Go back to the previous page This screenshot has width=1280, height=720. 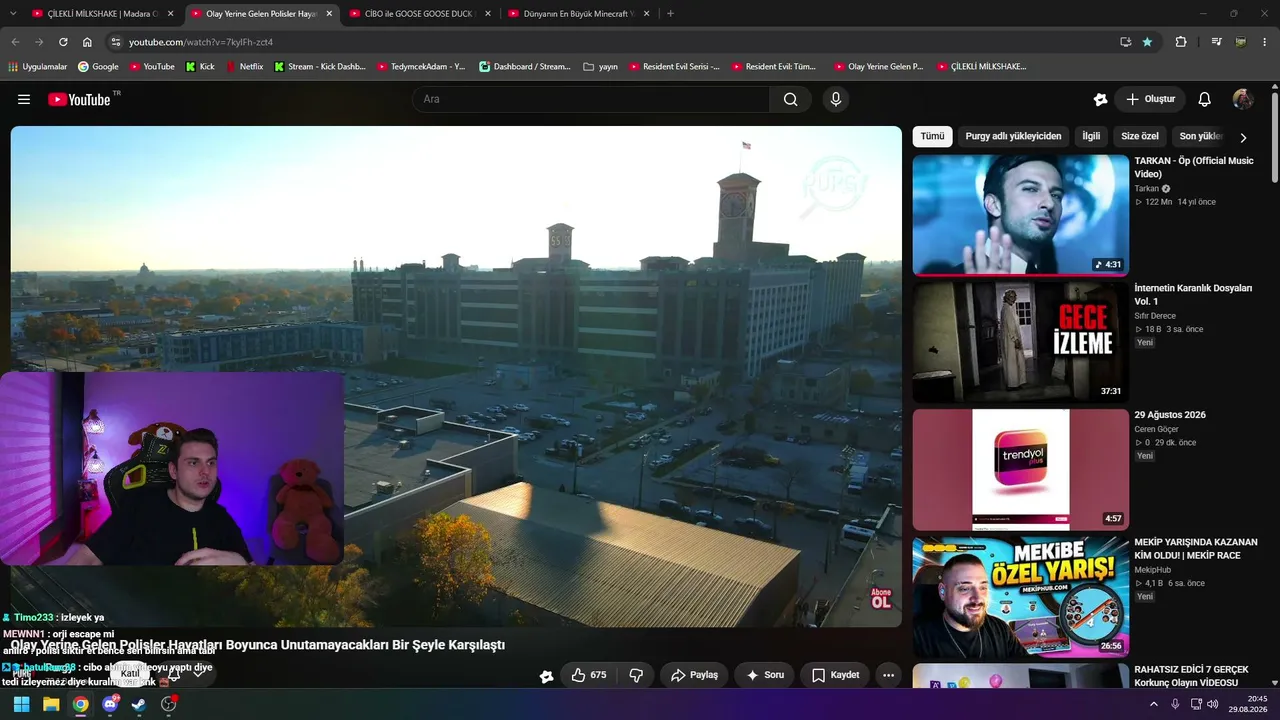pos(15,42)
